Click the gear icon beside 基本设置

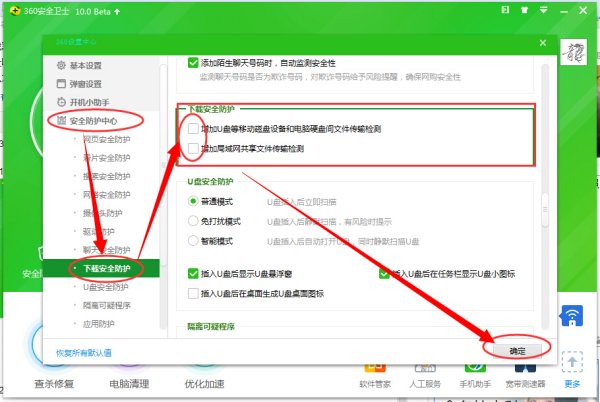point(61,65)
